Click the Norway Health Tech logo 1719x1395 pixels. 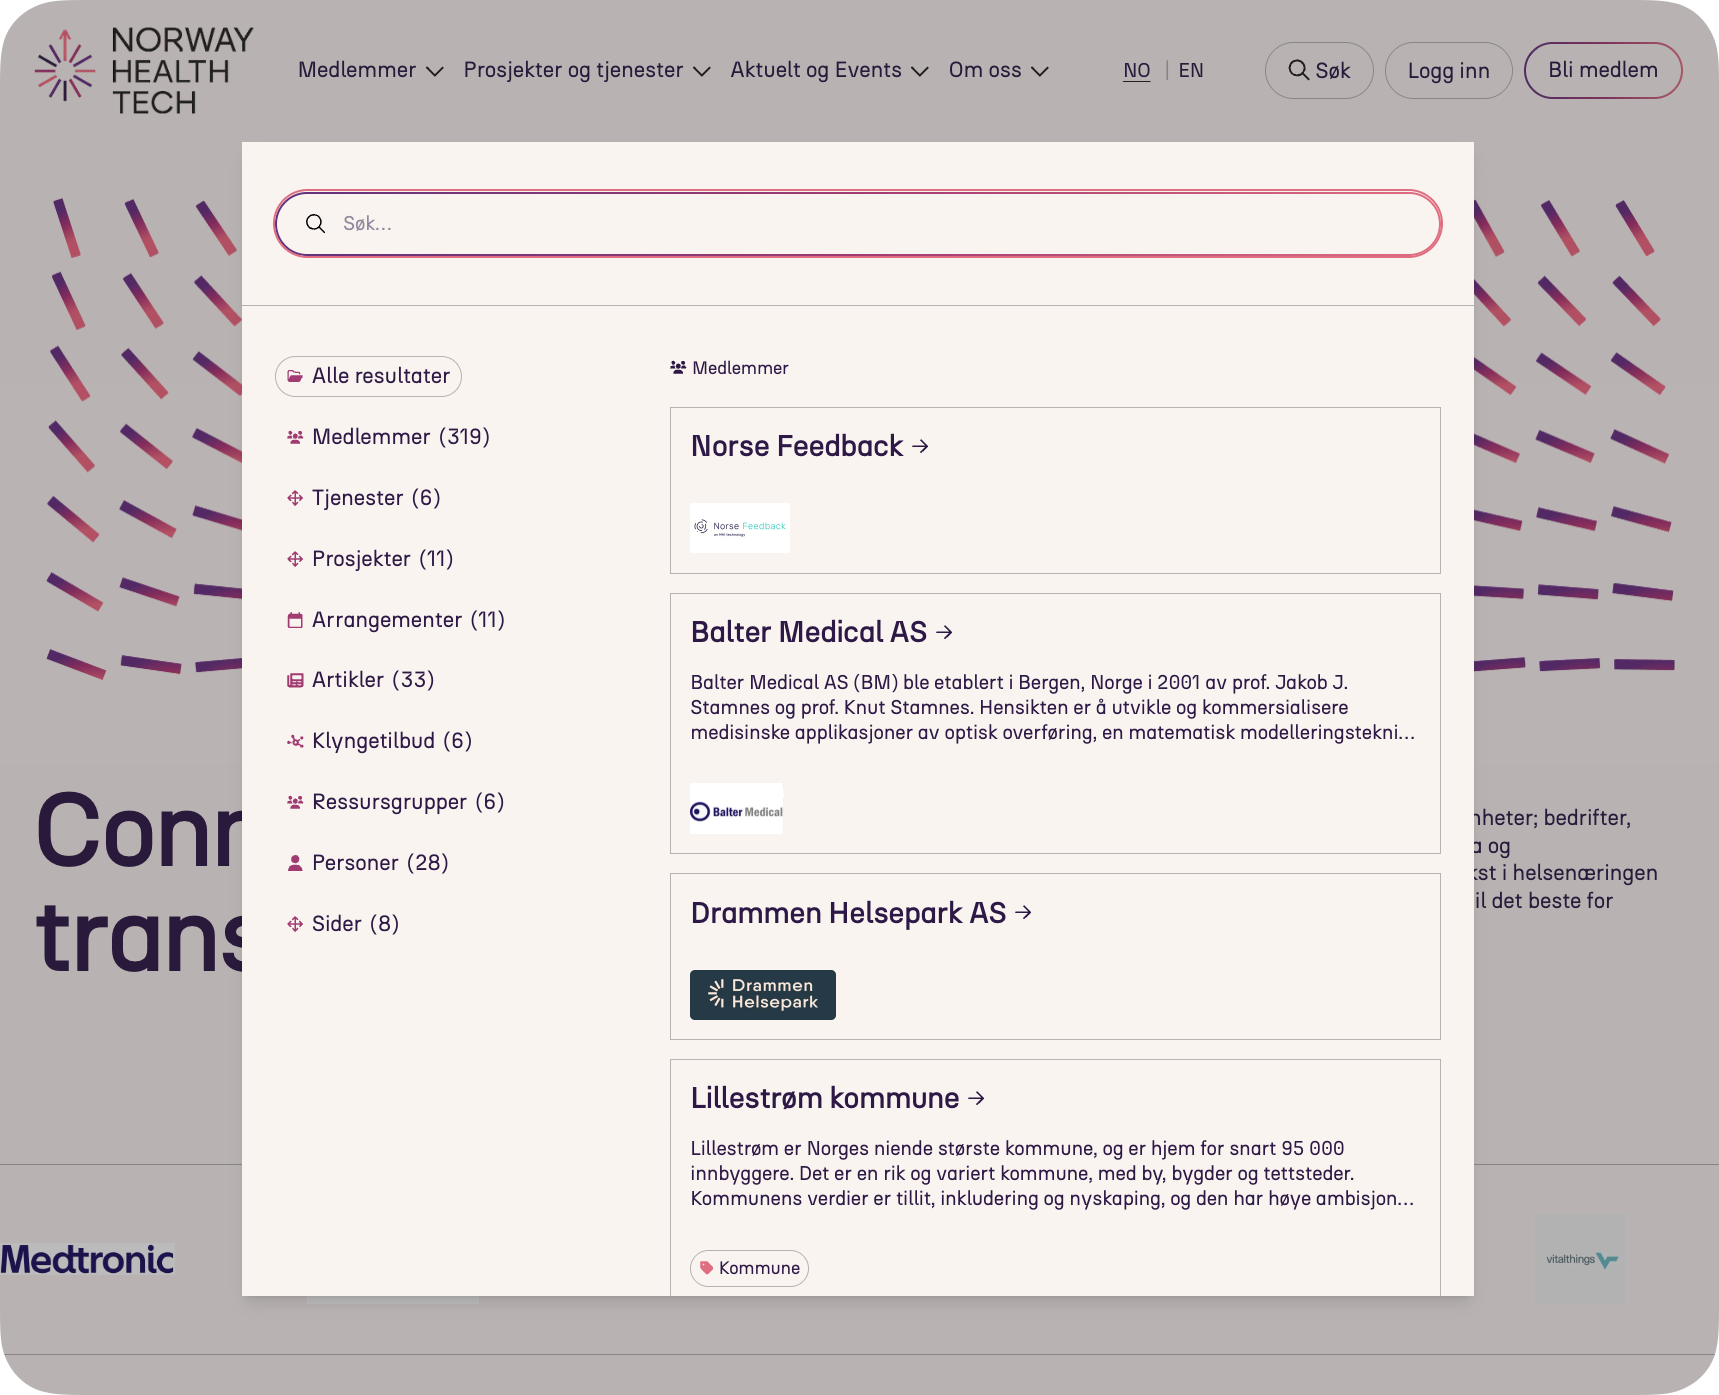click(x=144, y=71)
